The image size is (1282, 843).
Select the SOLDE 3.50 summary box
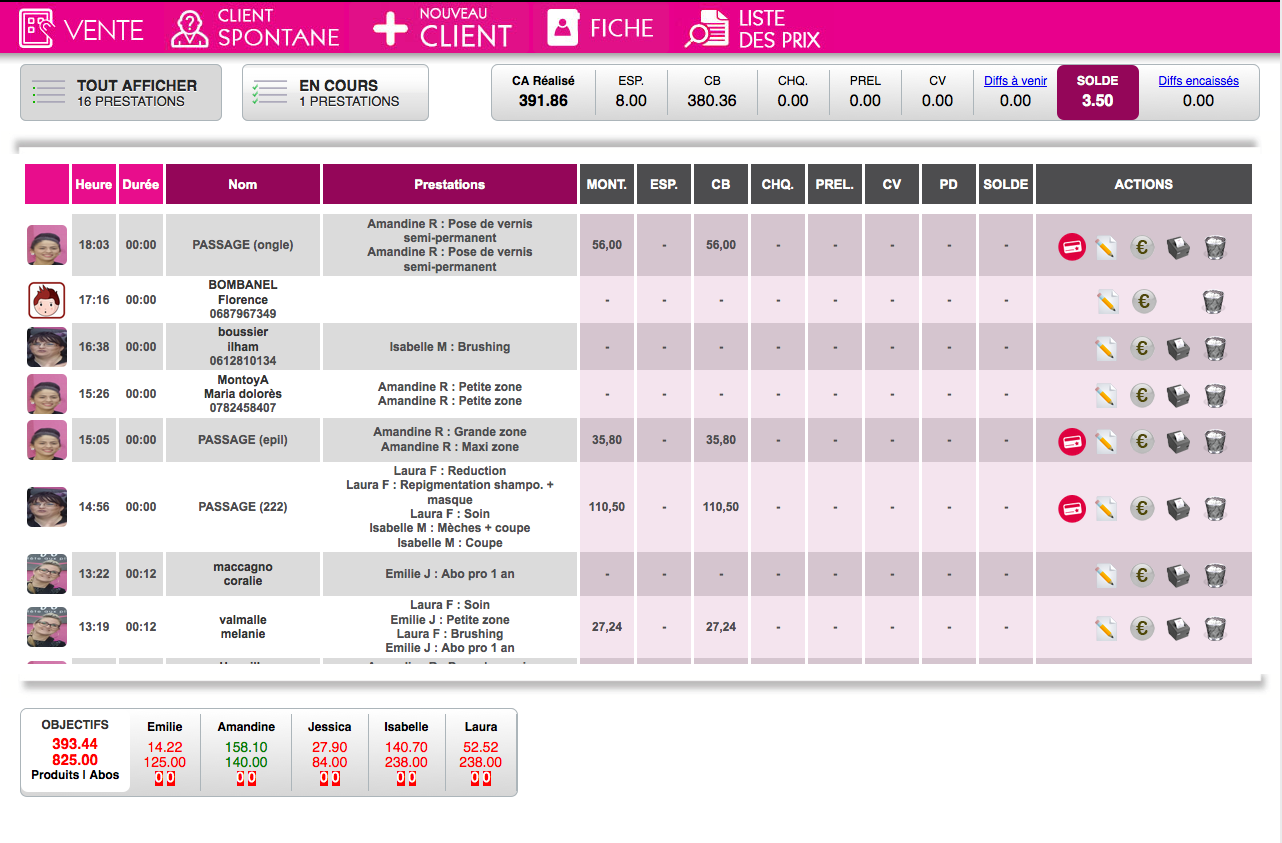[1097, 92]
